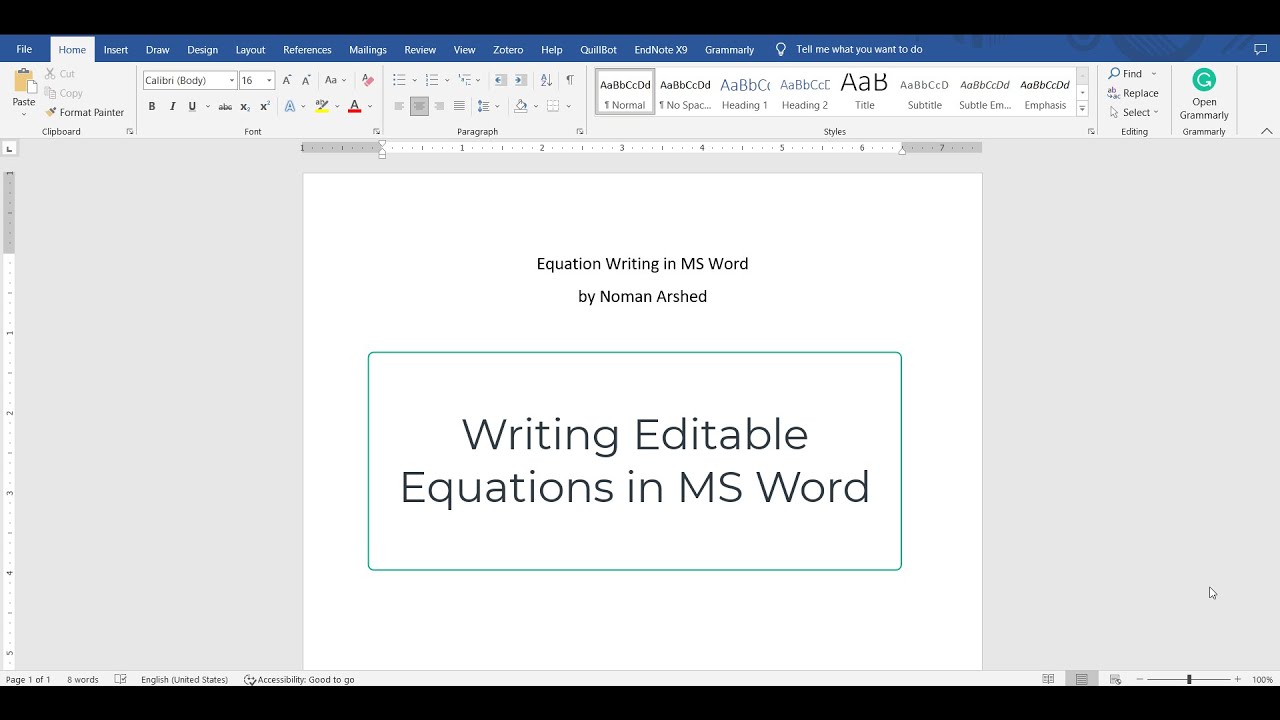Switch to the Insert tab
The width and height of the screenshot is (1280, 720).
tap(116, 50)
